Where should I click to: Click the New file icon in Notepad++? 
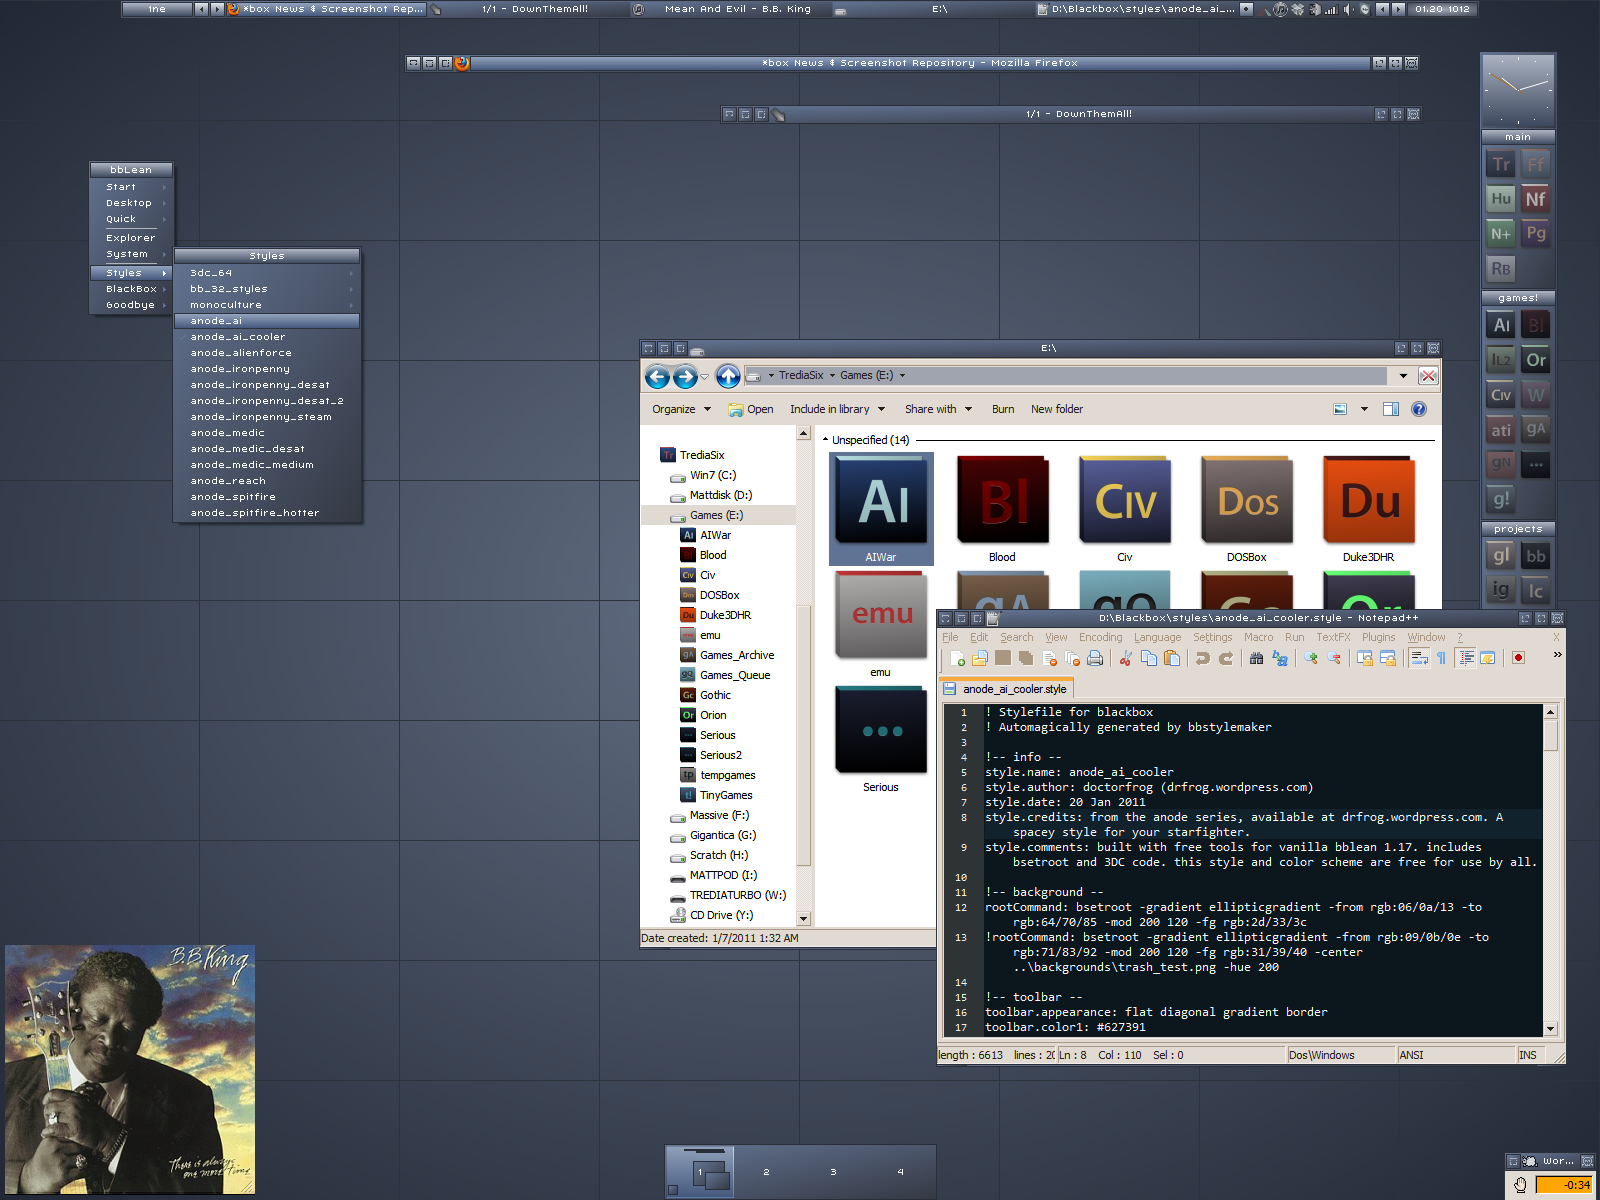pos(958,658)
